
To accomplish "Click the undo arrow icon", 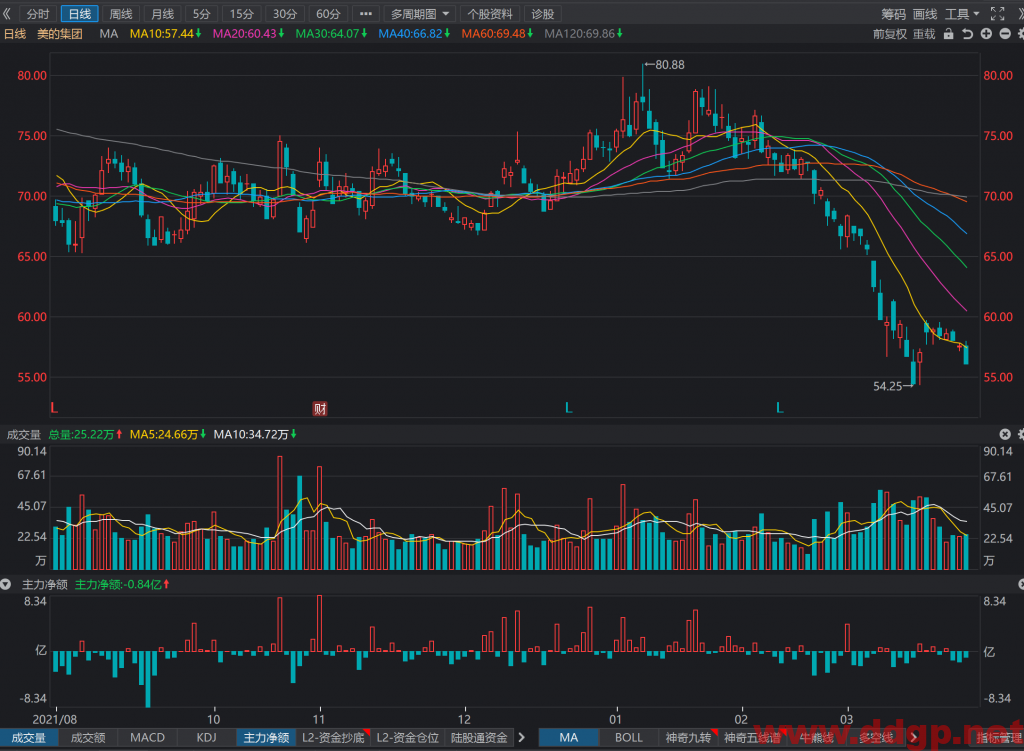I will click(967, 33).
